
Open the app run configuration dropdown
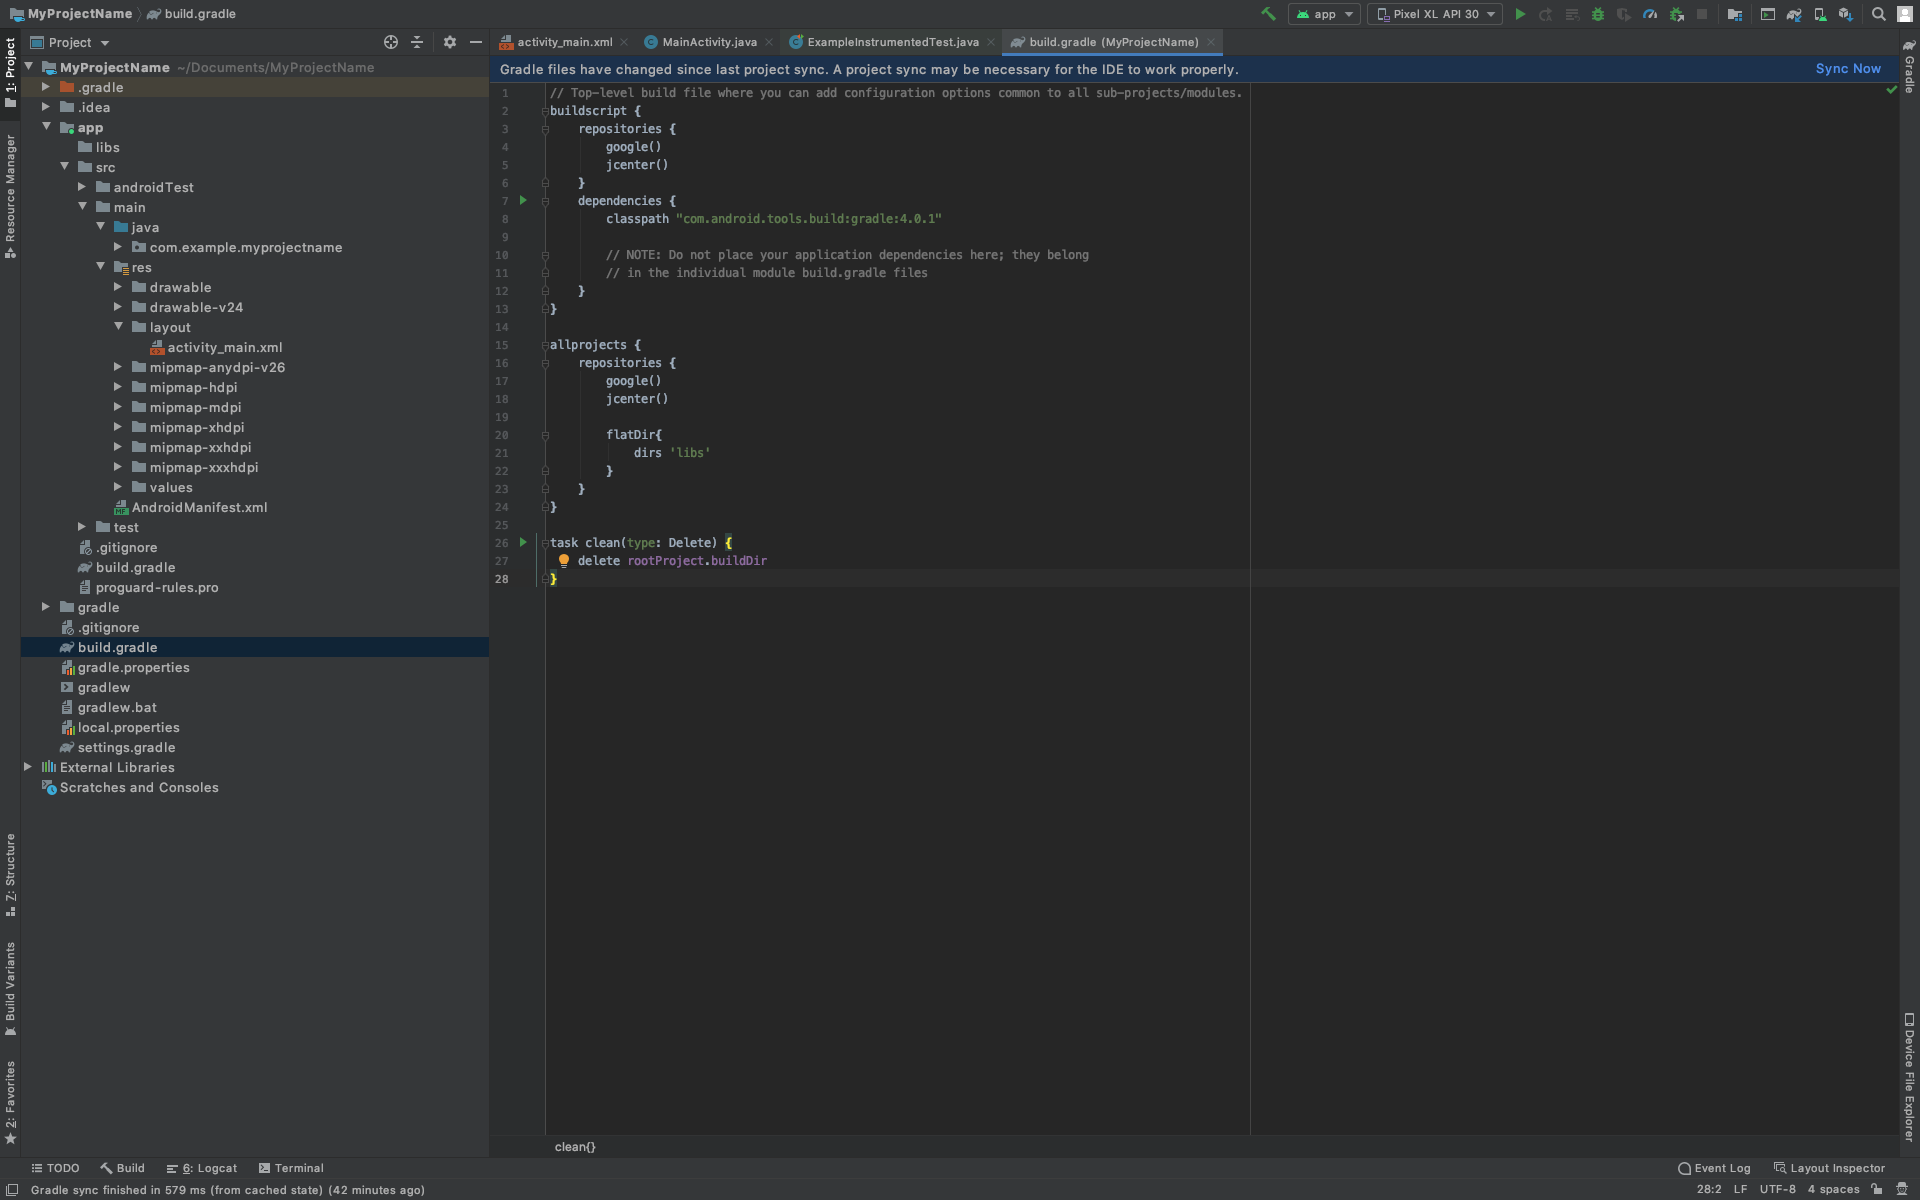pos(1325,14)
